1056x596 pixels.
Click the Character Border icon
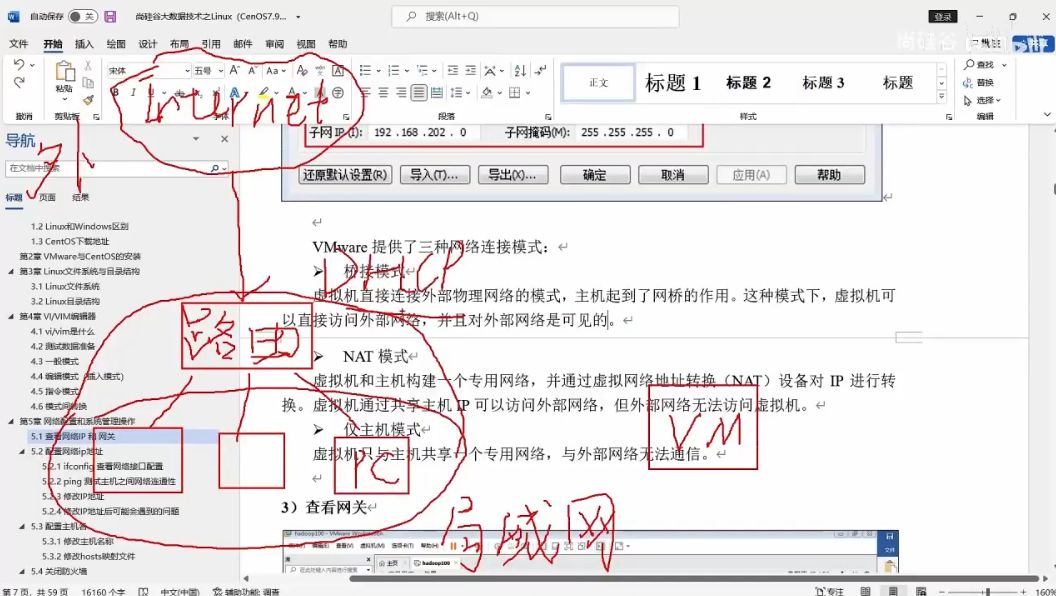point(338,70)
